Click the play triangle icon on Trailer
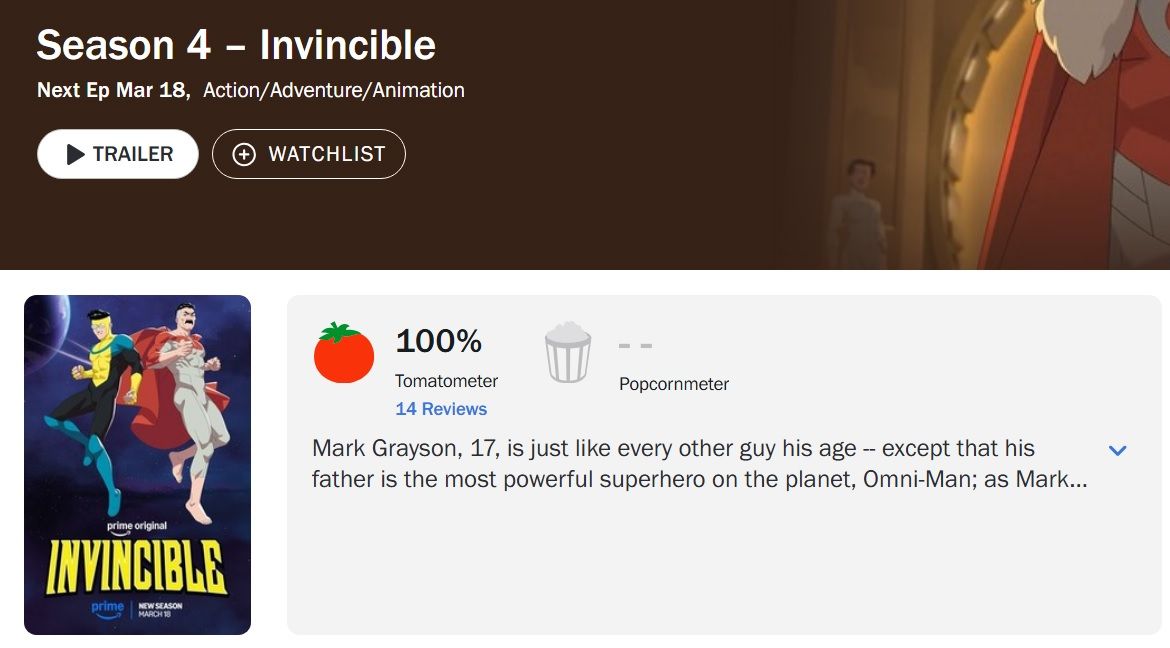Screen dimensions: 1170x648 (75, 155)
